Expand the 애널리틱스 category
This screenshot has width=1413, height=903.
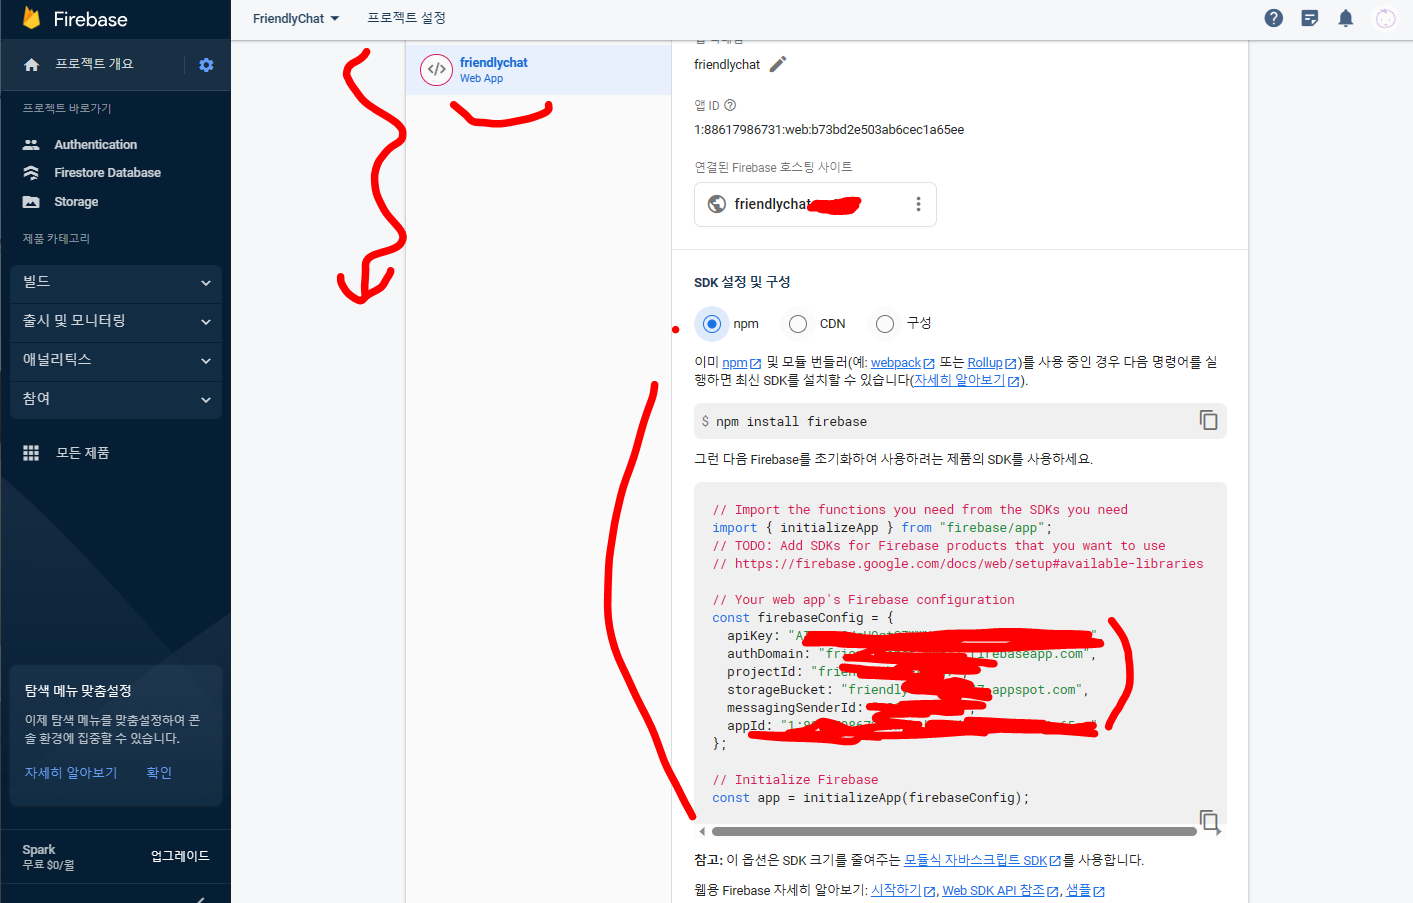116,361
